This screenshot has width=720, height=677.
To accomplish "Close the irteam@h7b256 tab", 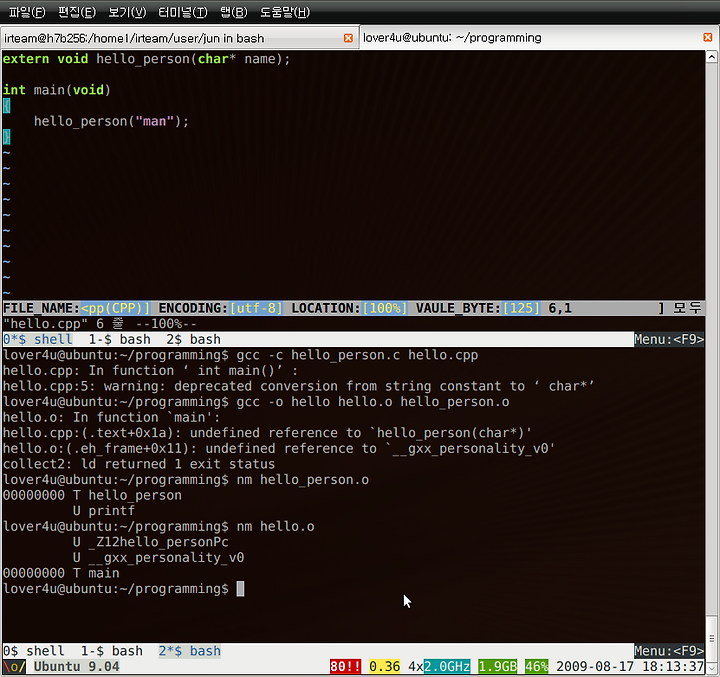I will [349, 38].
